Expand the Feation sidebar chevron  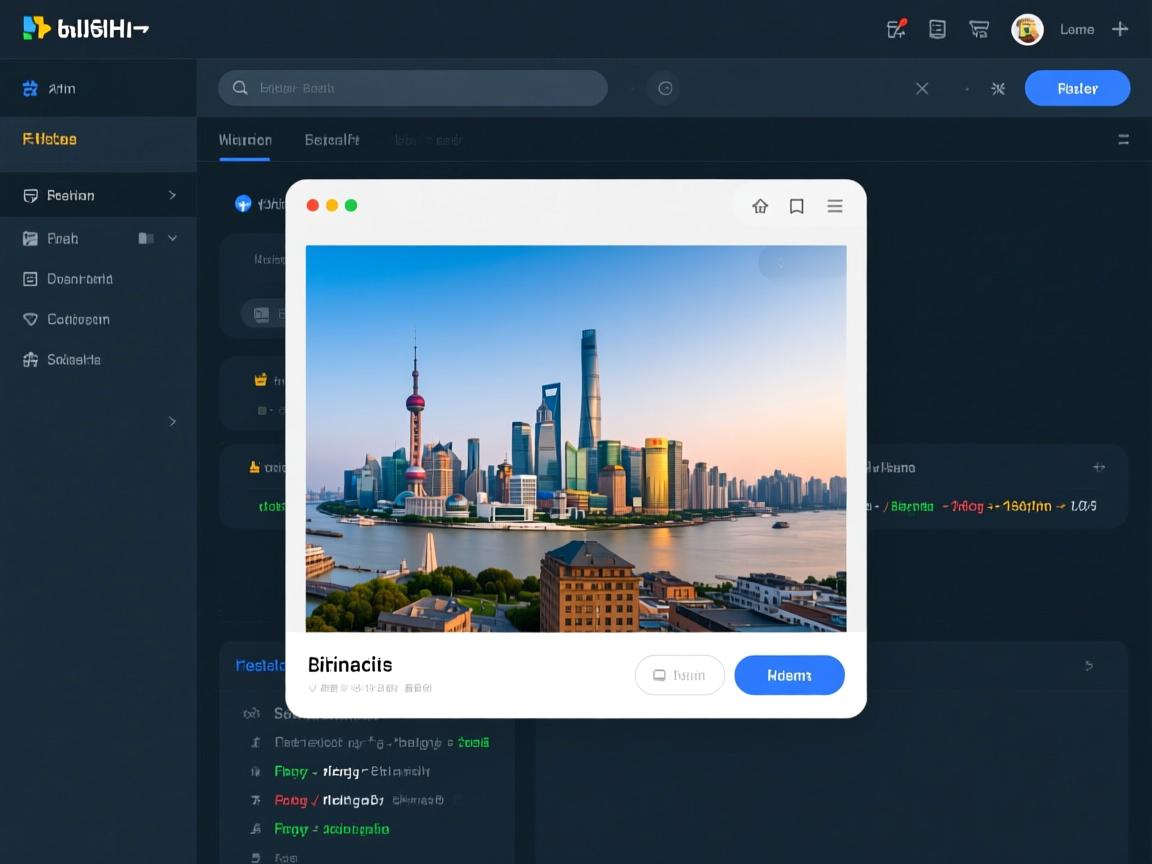(172, 195)
